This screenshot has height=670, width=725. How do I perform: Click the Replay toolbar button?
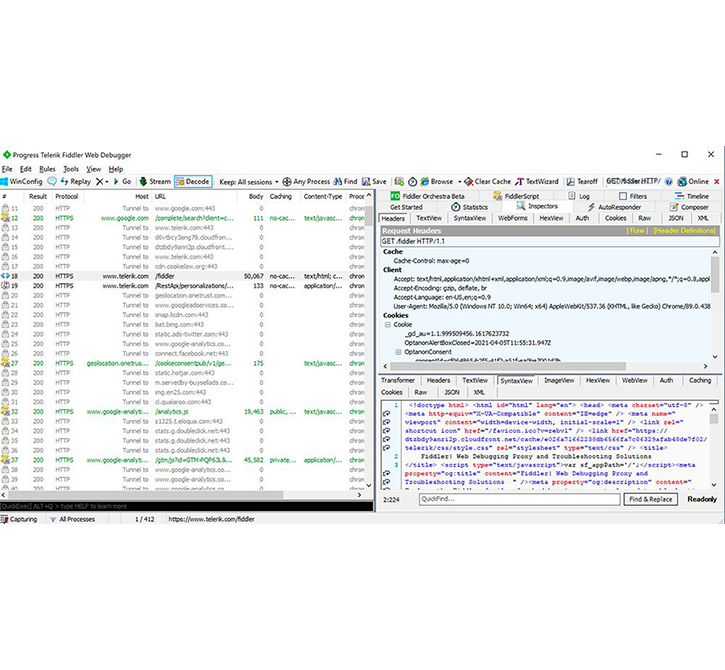76,182
